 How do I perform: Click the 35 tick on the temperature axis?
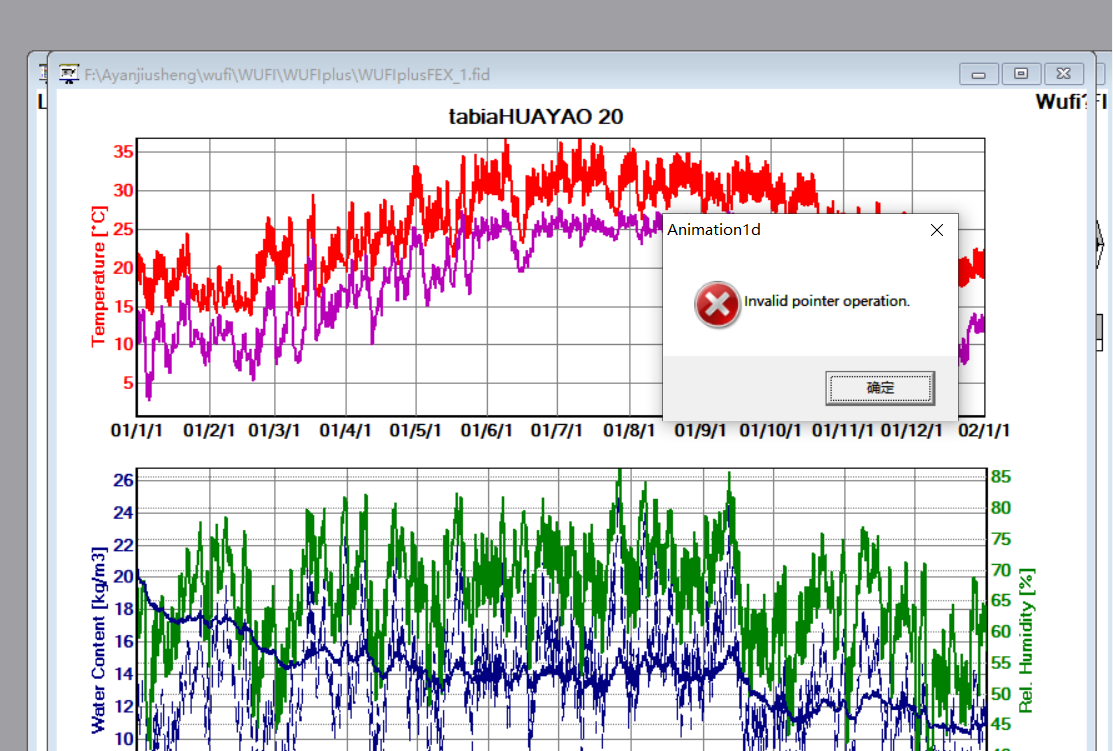(x=122, y=152)
